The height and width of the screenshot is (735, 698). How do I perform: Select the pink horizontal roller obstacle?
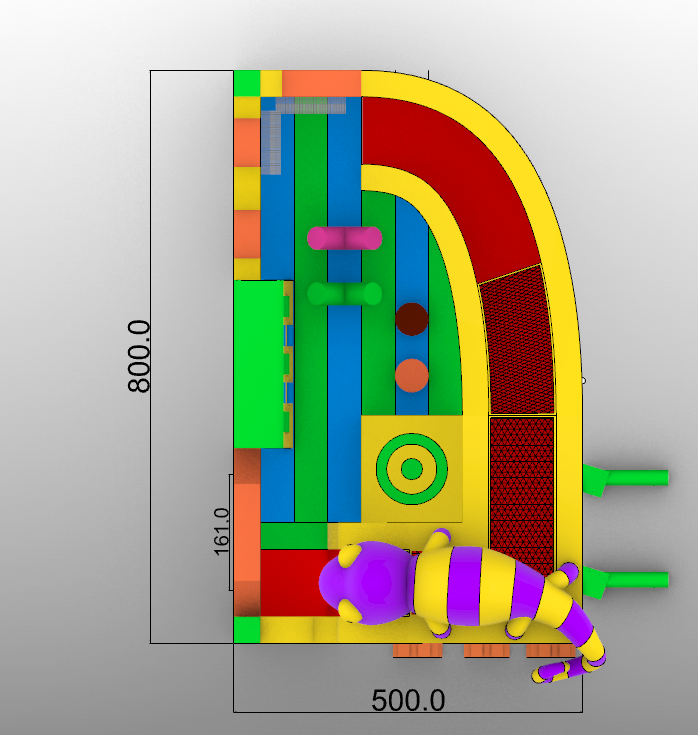pos(345,238)
